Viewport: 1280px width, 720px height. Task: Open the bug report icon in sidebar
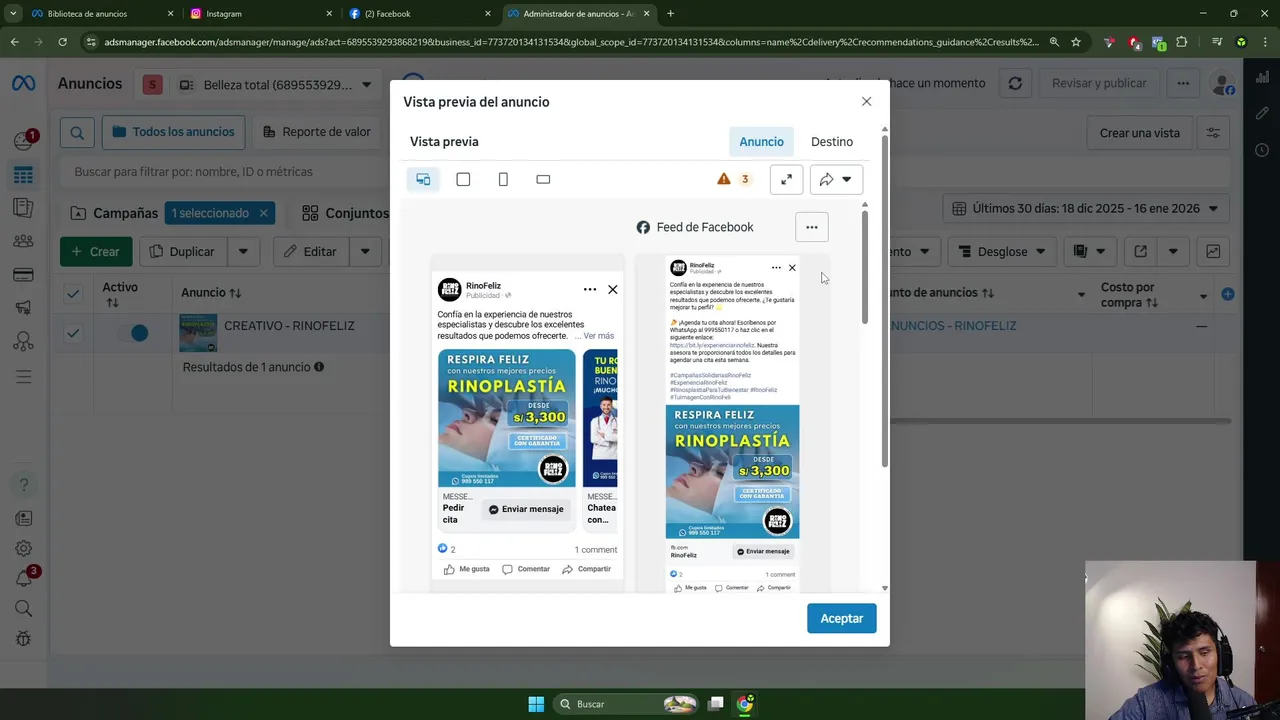(23, 639)
